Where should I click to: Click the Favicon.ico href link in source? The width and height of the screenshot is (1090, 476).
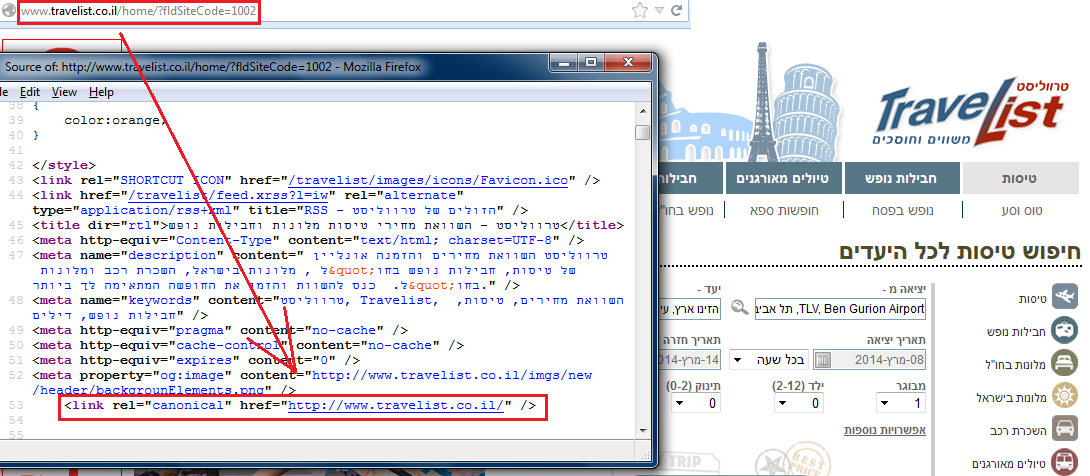(x=428, y=180)
